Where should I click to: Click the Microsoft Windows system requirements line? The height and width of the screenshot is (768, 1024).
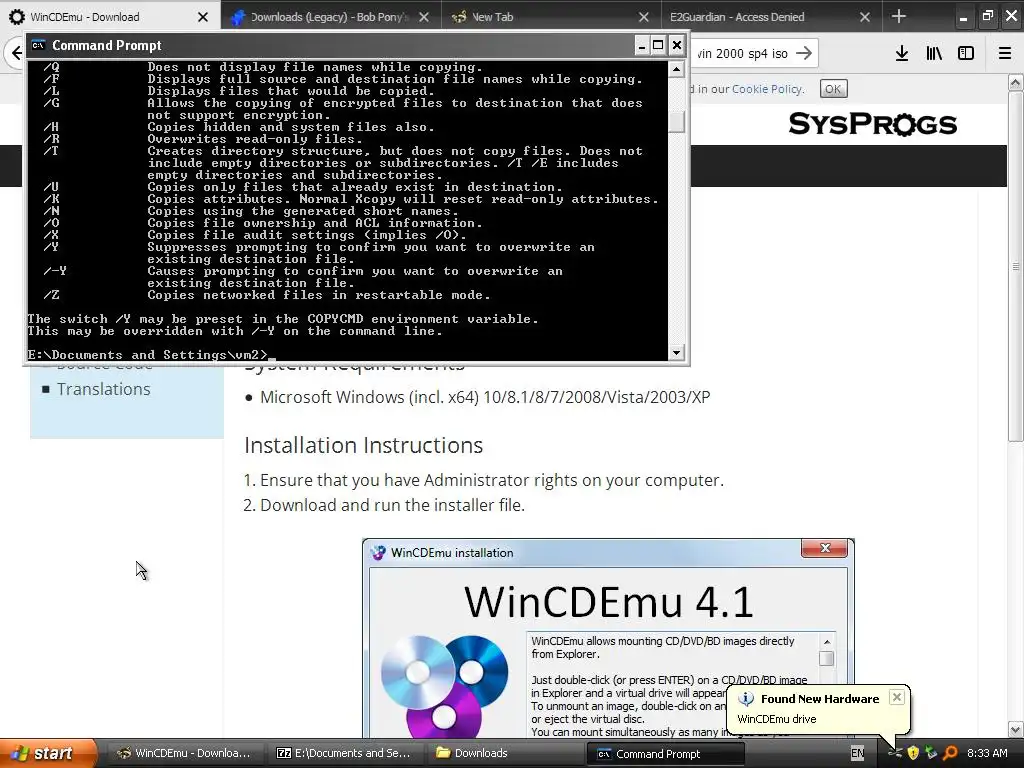[485, 397]
